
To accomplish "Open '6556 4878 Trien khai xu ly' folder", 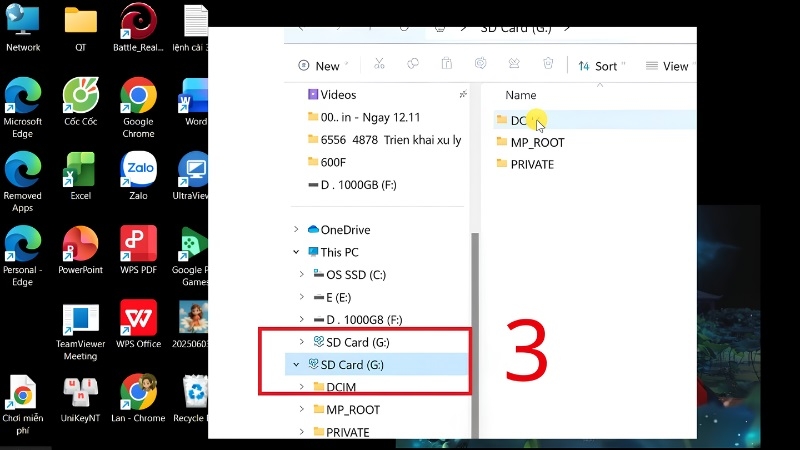I will pos(385,140).
